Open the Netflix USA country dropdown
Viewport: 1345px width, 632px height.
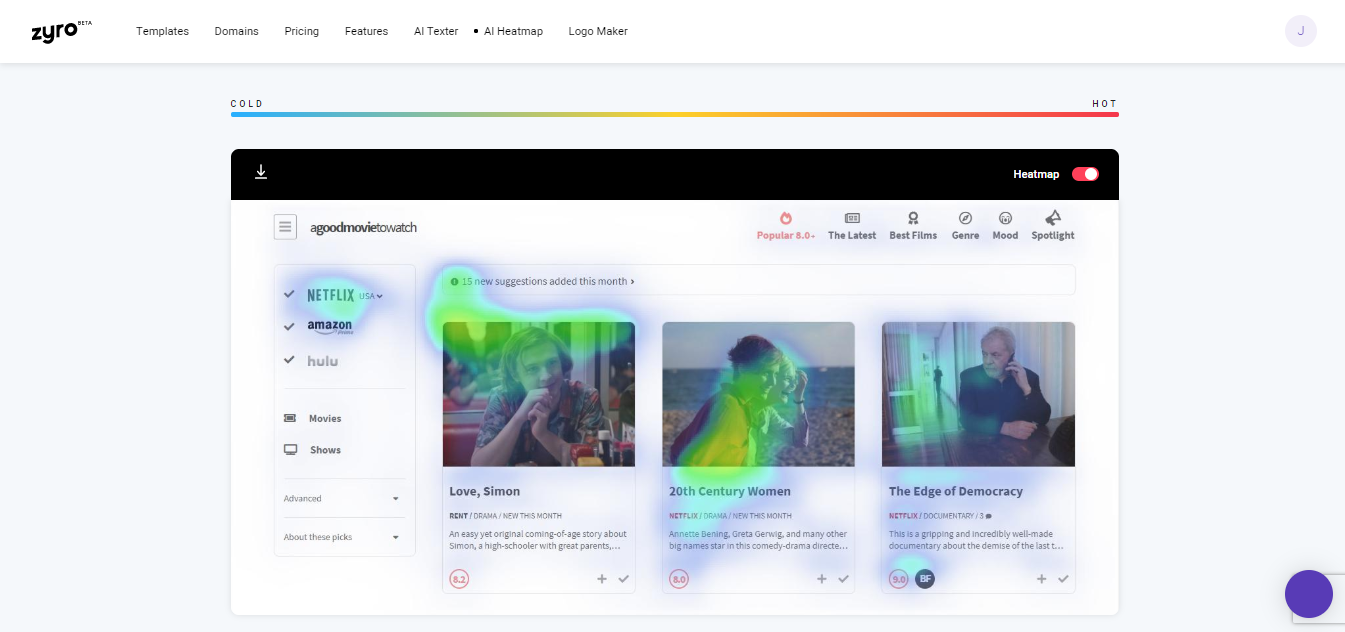[x=371, y=296]
